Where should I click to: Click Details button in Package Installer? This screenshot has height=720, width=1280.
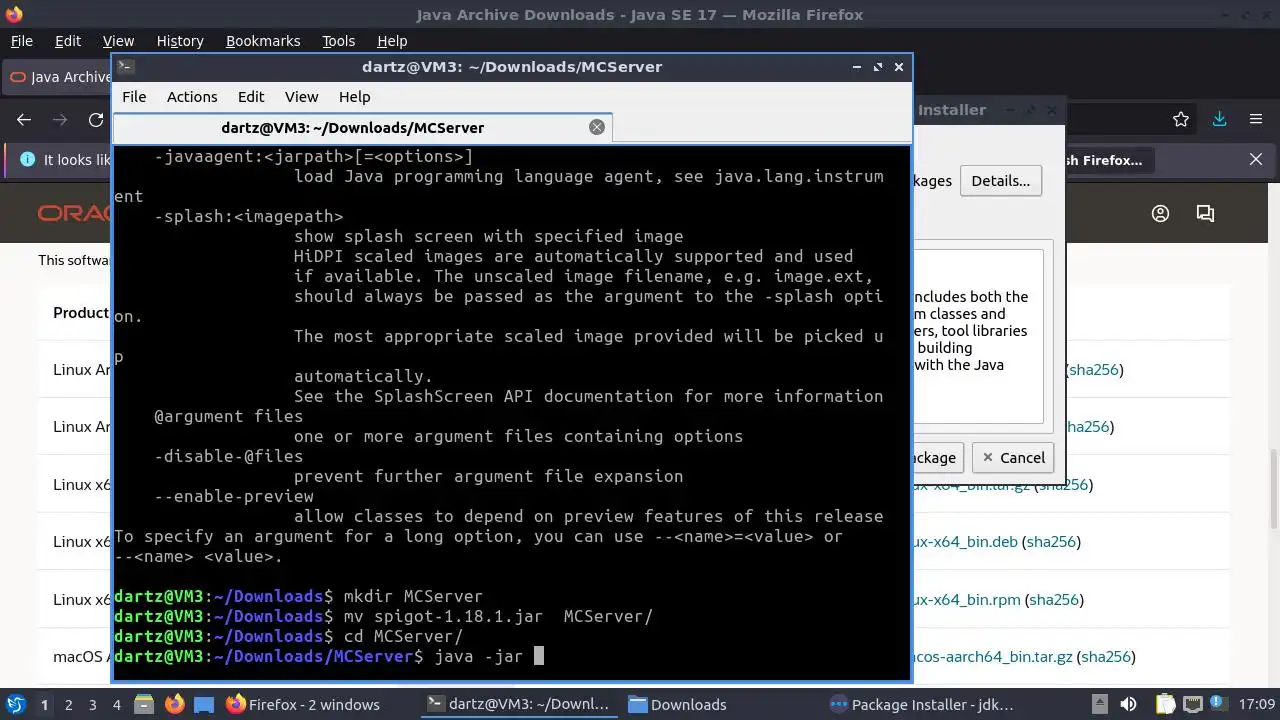click(1000, 181)
